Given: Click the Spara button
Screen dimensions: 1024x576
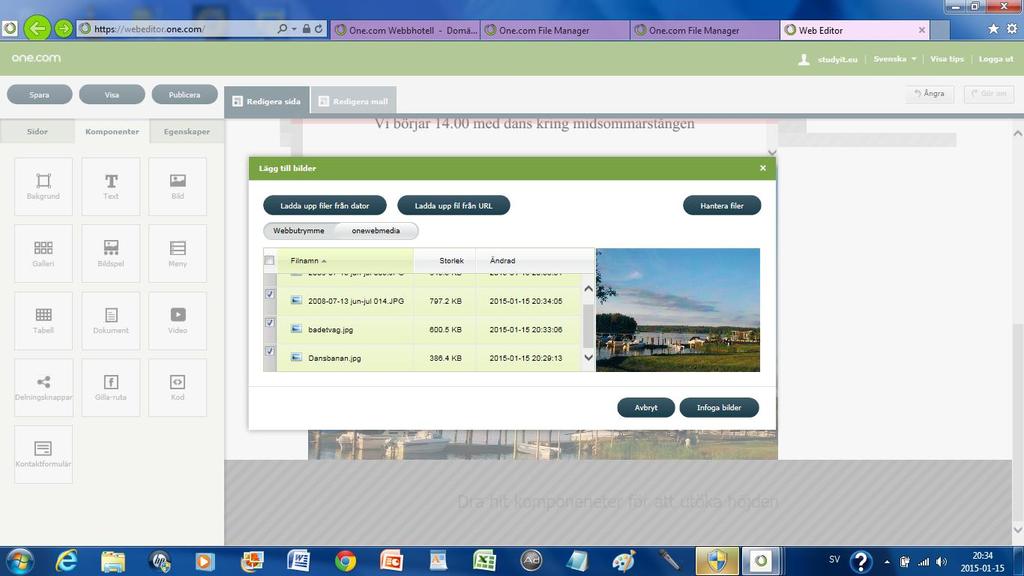Looking at the screenshot, I should tap(39, 95).
